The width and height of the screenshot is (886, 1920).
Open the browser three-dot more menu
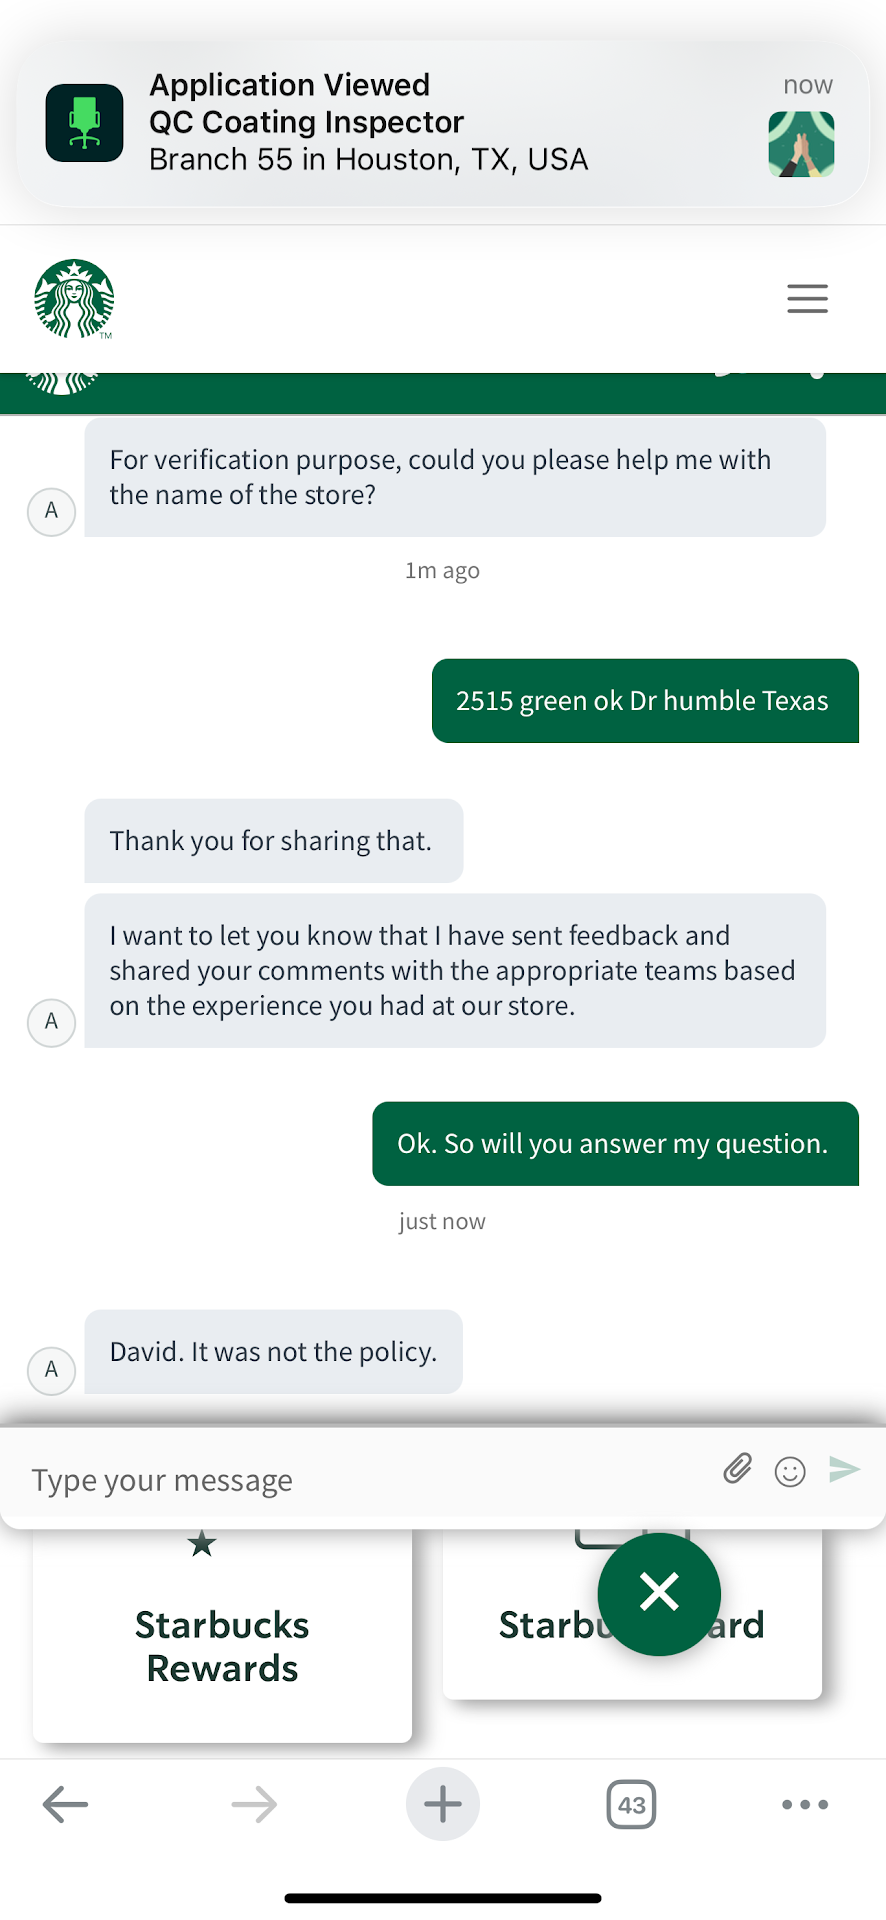coord(805,1805)
